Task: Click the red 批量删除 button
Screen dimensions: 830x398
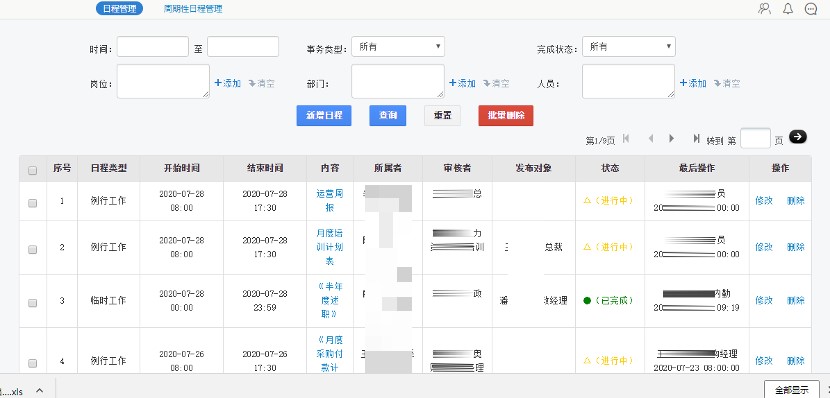Action: click(x=506, y=115)
